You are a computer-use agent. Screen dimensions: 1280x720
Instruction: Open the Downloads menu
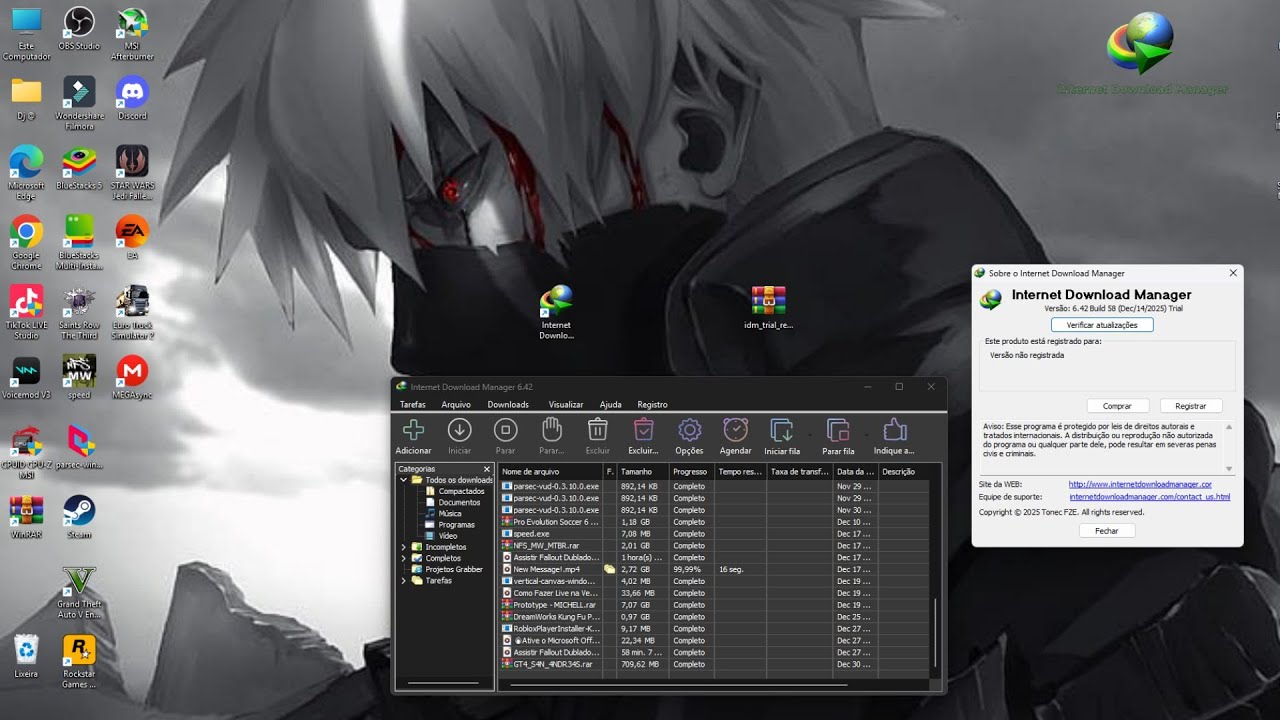pyautogui.click(x=508, y=405)
